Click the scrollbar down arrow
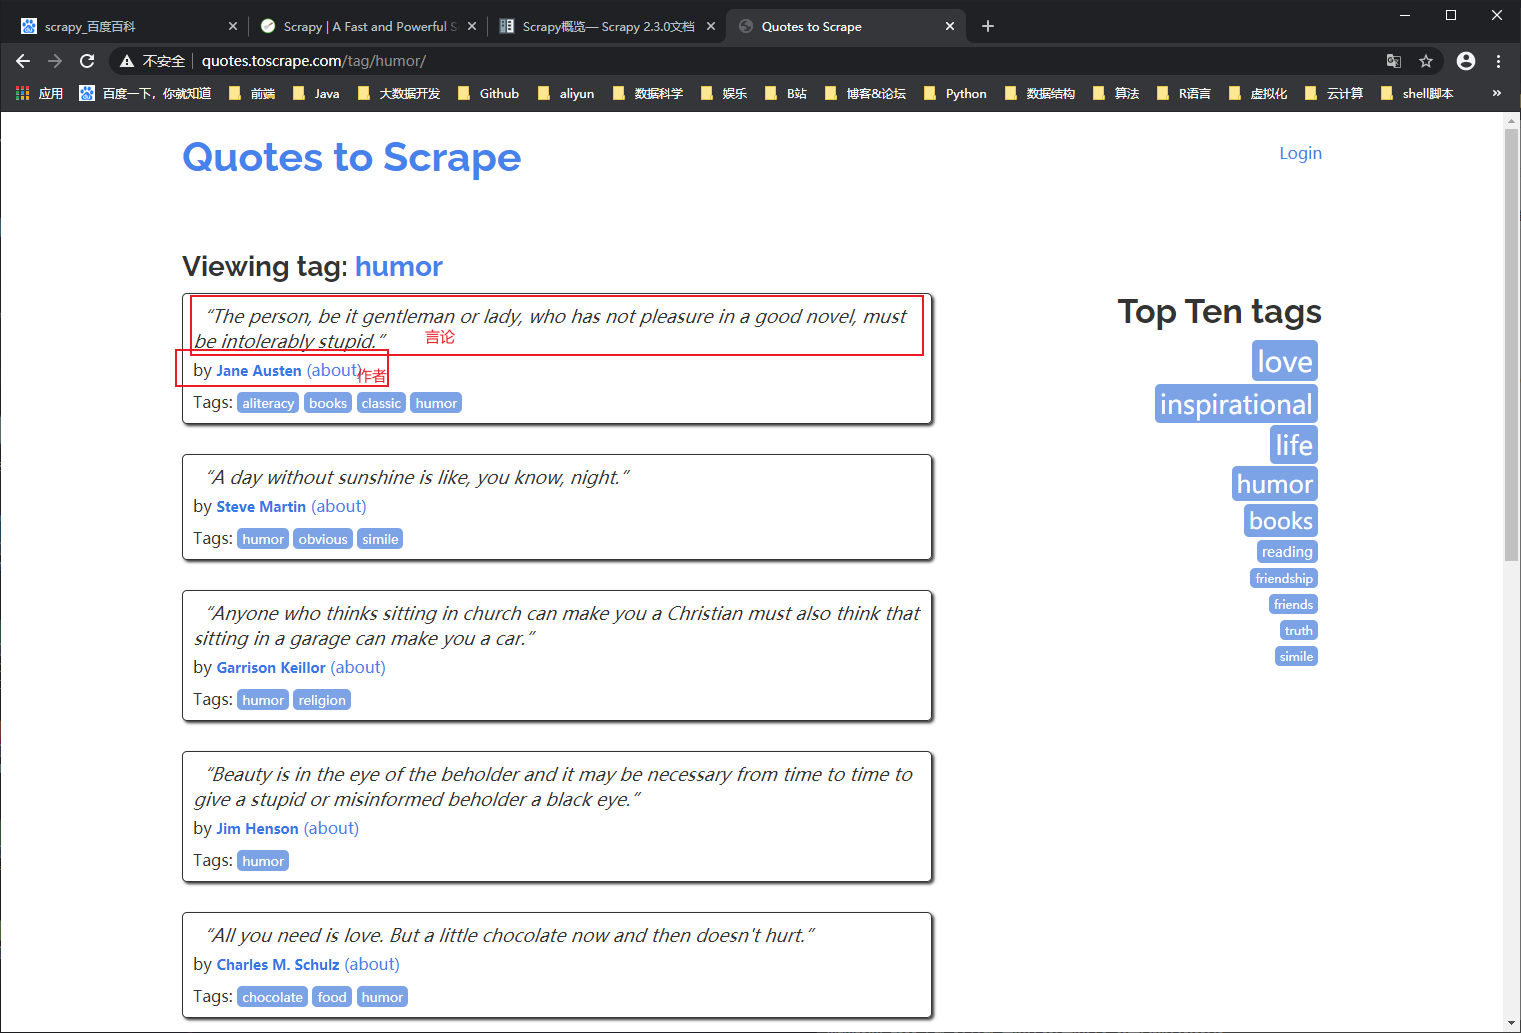 pos(1511,1023)
